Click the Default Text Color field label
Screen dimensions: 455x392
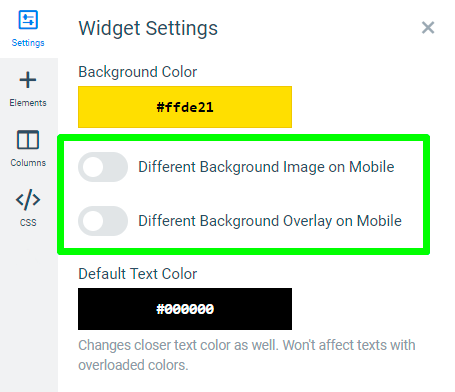(x=138, y=274)
